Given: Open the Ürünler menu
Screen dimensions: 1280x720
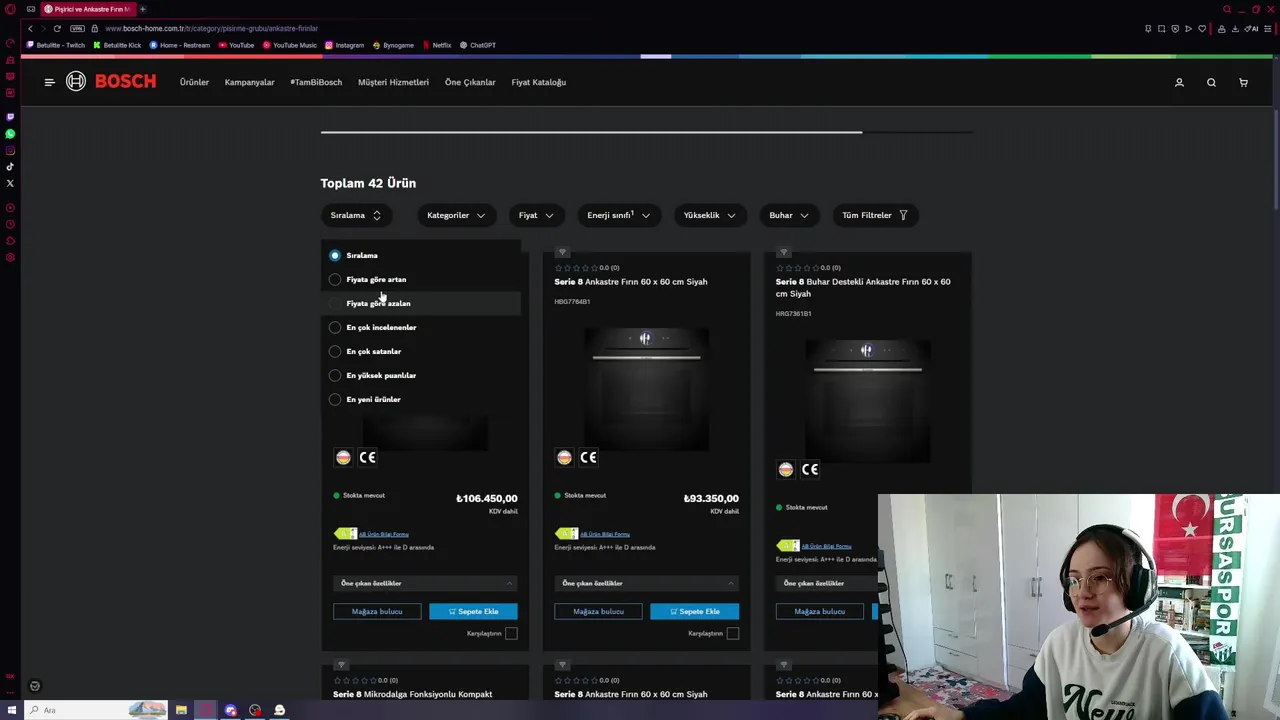Looking at the screenshot, I should (194, 82).
